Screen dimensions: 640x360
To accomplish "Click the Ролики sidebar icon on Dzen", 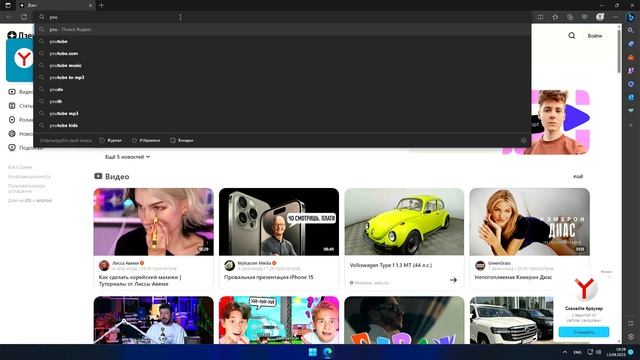I will [x=12, y=120].
